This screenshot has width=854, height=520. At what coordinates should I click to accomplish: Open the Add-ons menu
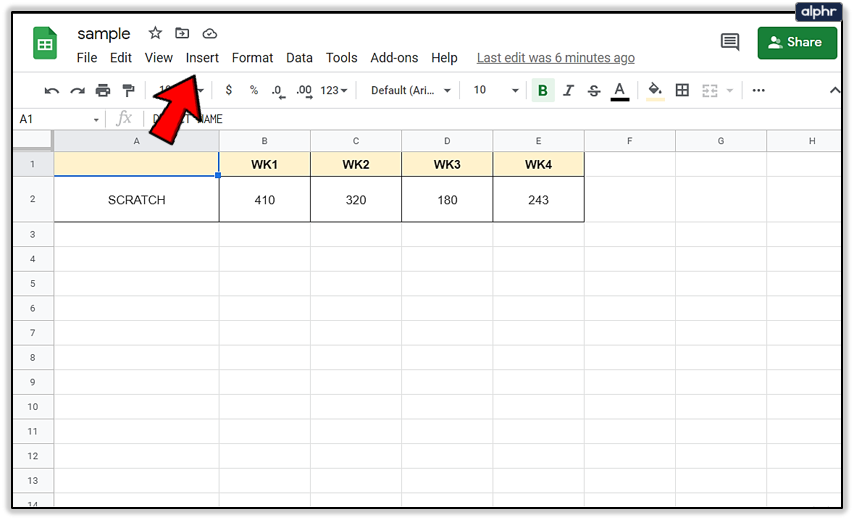click(394, 58)
